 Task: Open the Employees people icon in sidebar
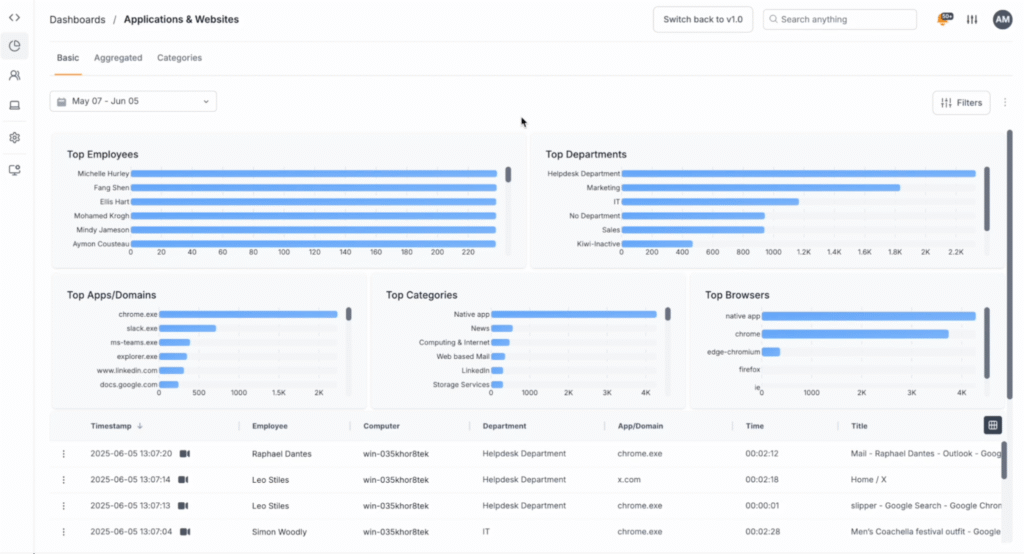(x=14, y=75)
